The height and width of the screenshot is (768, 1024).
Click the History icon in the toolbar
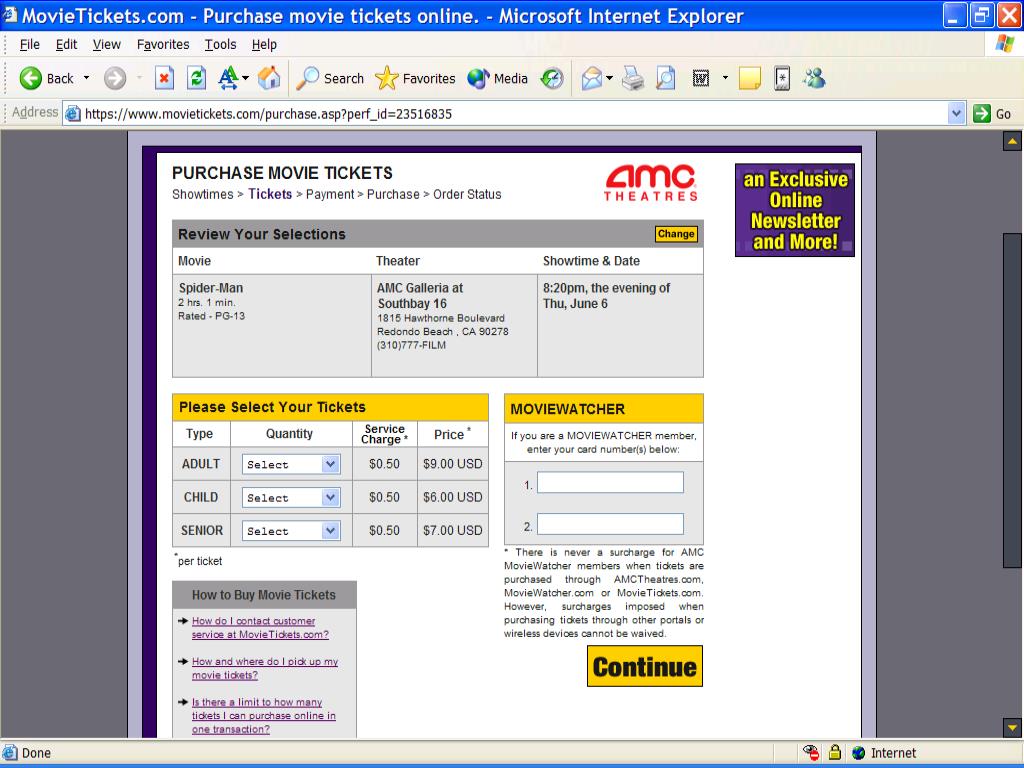[x=552, y=78]
